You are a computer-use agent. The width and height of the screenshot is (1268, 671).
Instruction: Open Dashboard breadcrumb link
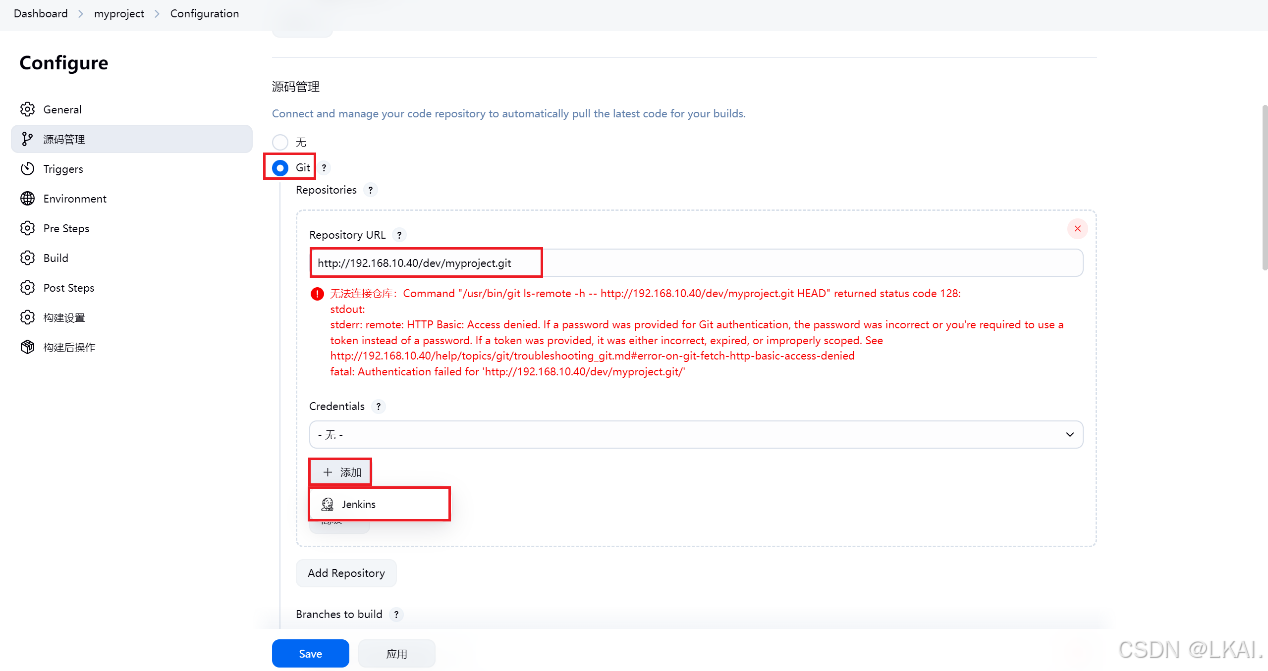(x=41, y=14)
